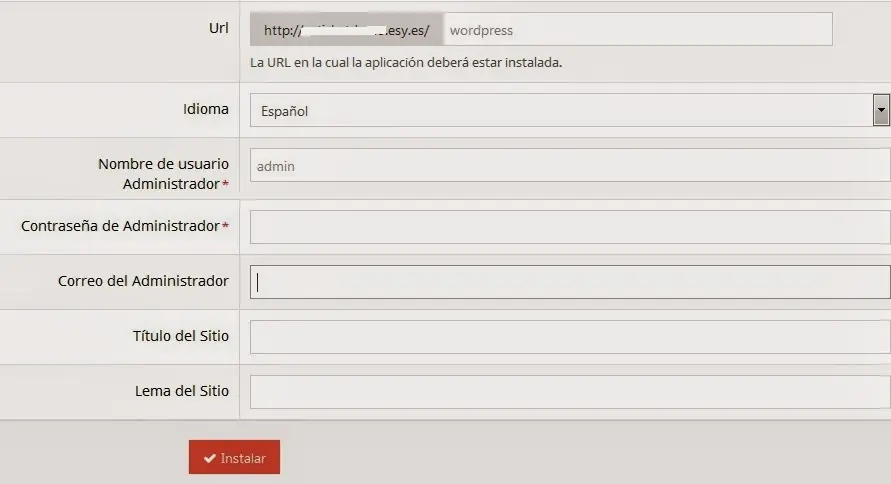Click the Url label
Viewport: 891px width, 484px height.
click(218, 28)
